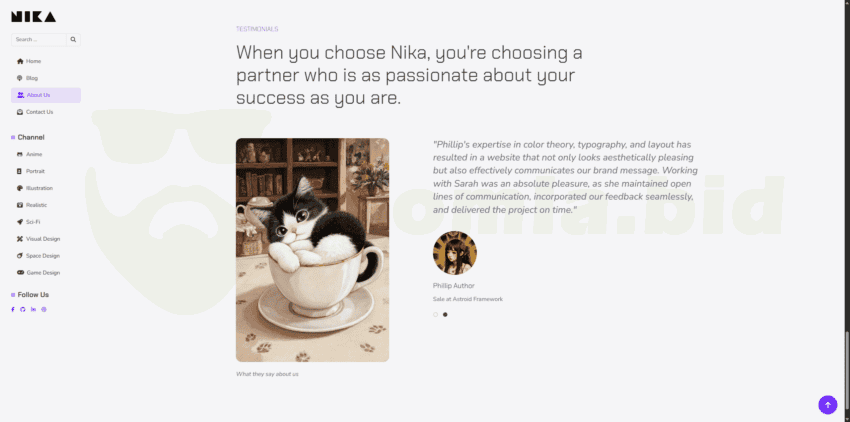Select the first testimonial slide dot
The width and height of the screenshot is (850, 422).
[435, 315]
